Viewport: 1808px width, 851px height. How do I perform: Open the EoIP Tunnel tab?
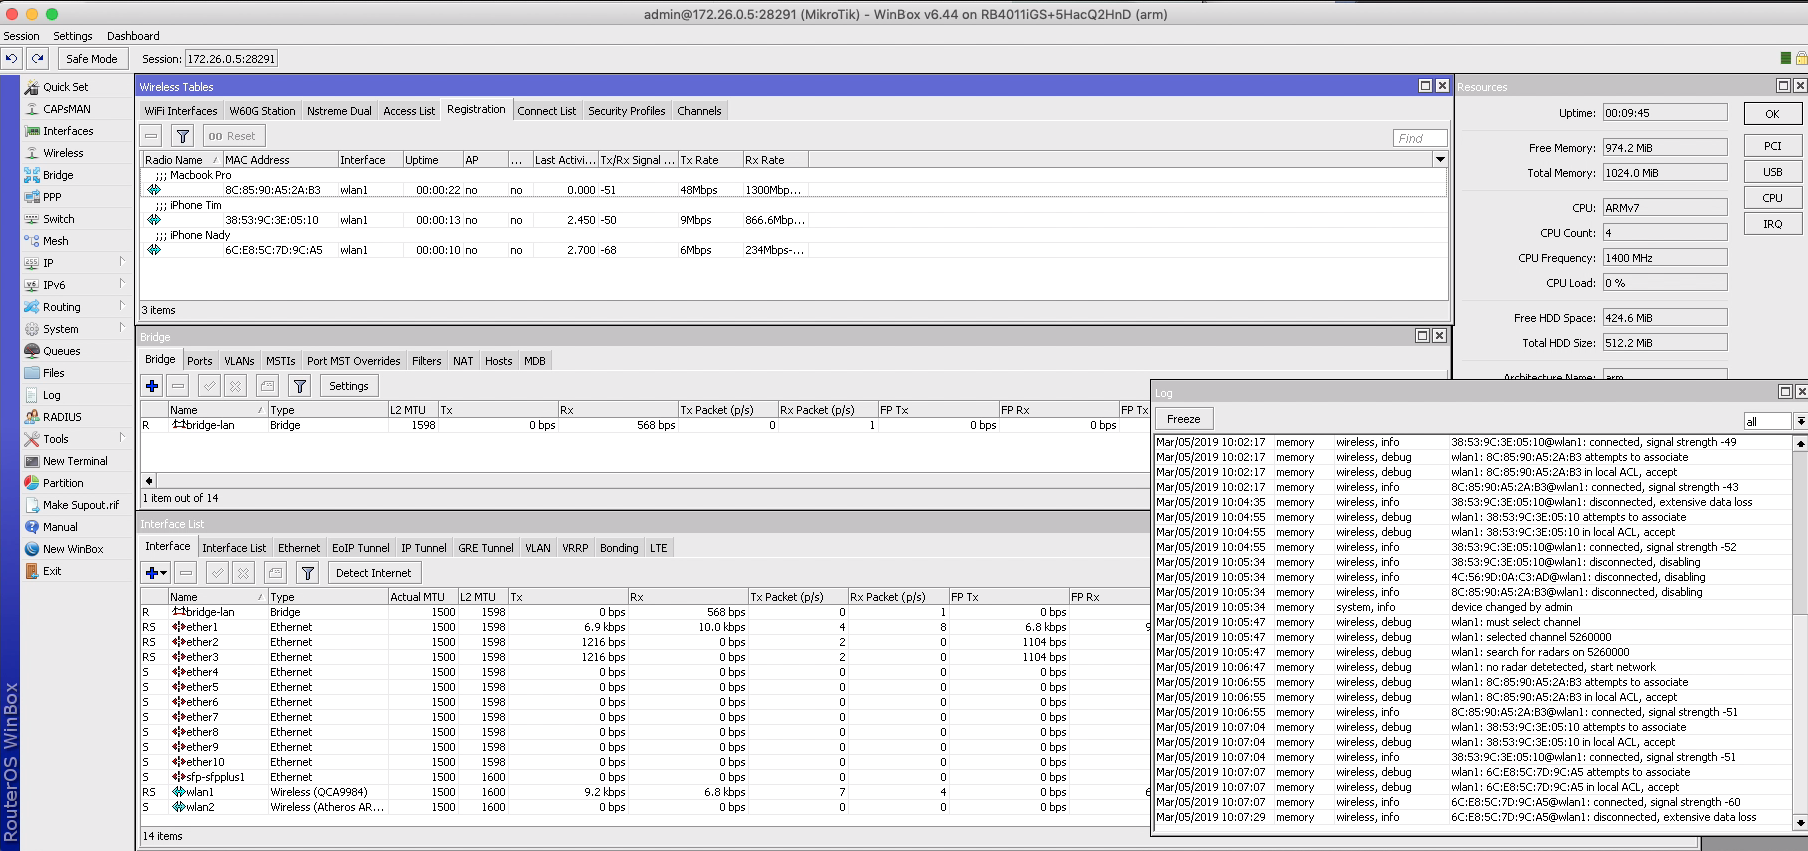361,548
